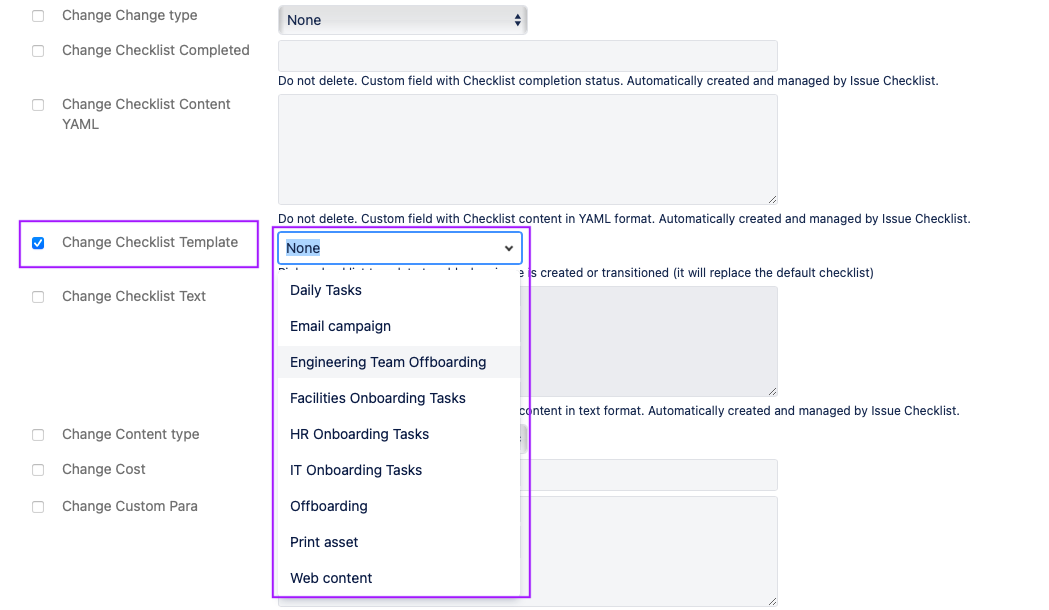Pick Facilities Onboarding Tasks from the list
Screen dimensions: 1049x610
pyautogui.click(x=377, y=398)
